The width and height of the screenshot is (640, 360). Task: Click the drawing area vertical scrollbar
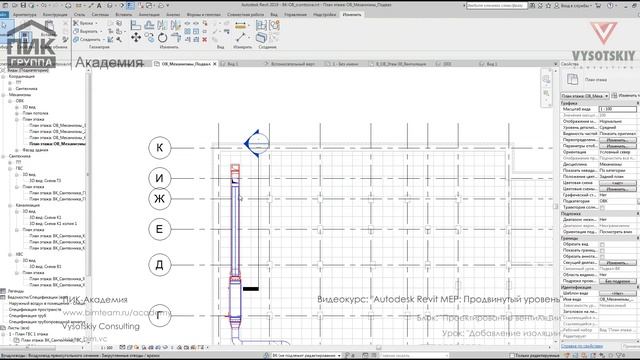click(x=555, y=207)
